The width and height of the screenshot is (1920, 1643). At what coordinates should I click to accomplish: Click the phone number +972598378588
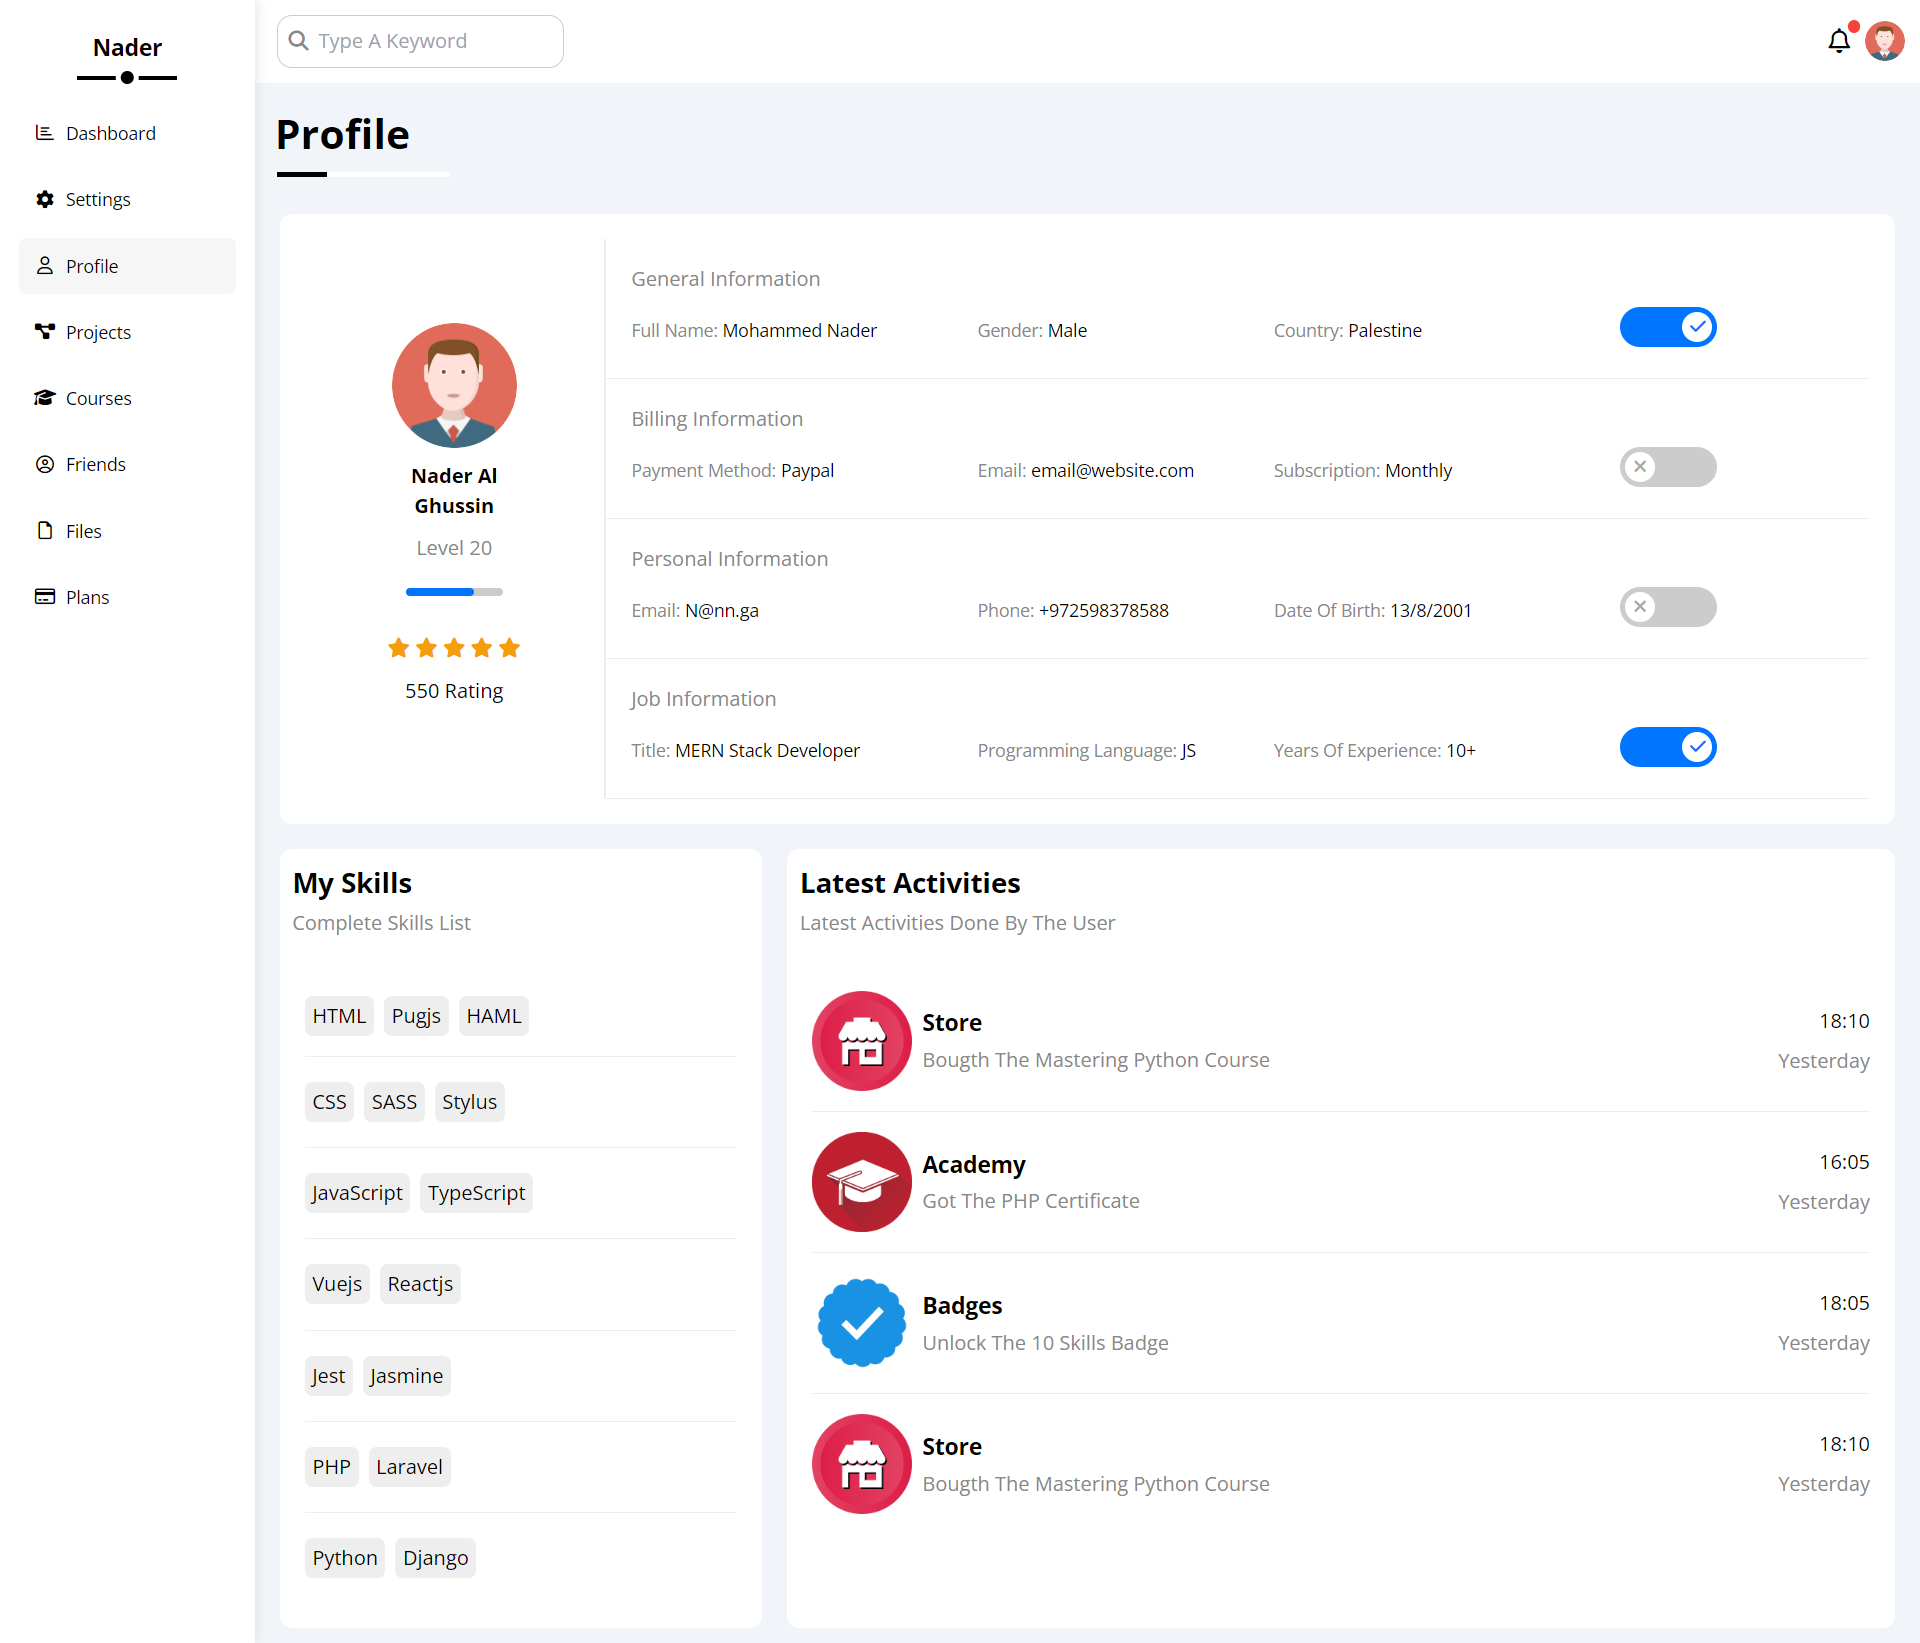1103,610
